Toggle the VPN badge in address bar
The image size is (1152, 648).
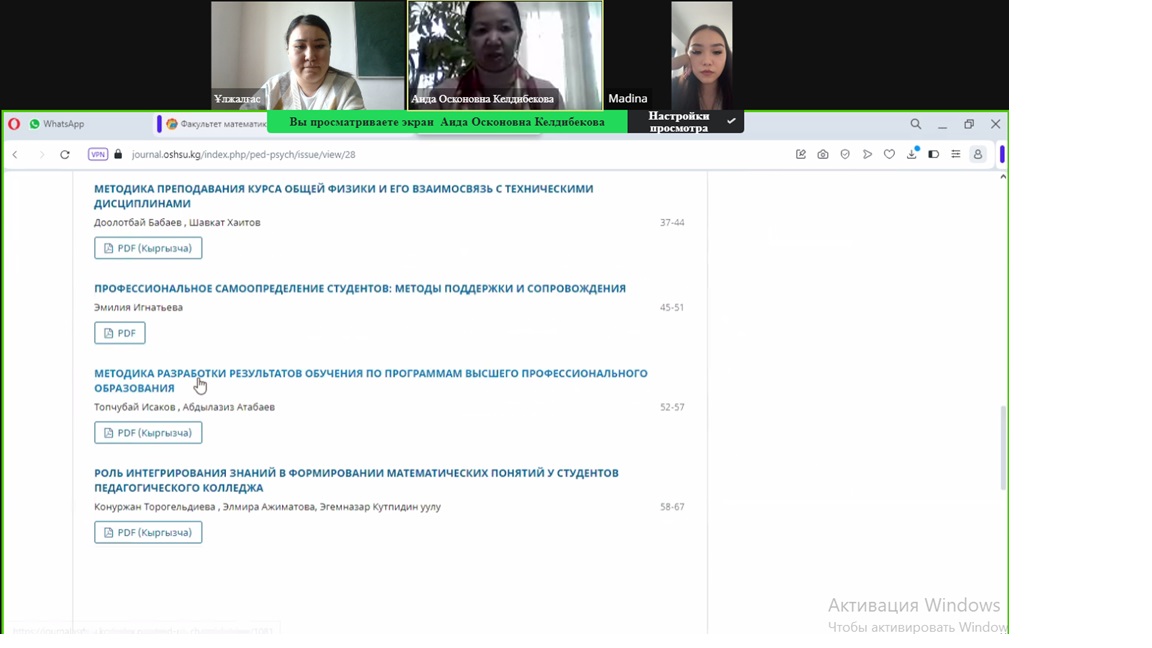97,155
